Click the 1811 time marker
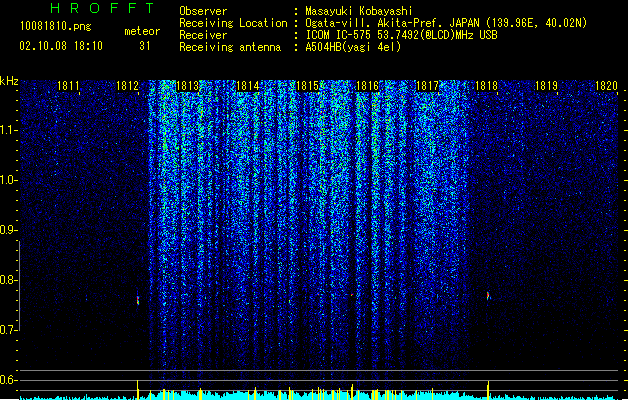The image size is (629, 400). click(x=68, y=86)
